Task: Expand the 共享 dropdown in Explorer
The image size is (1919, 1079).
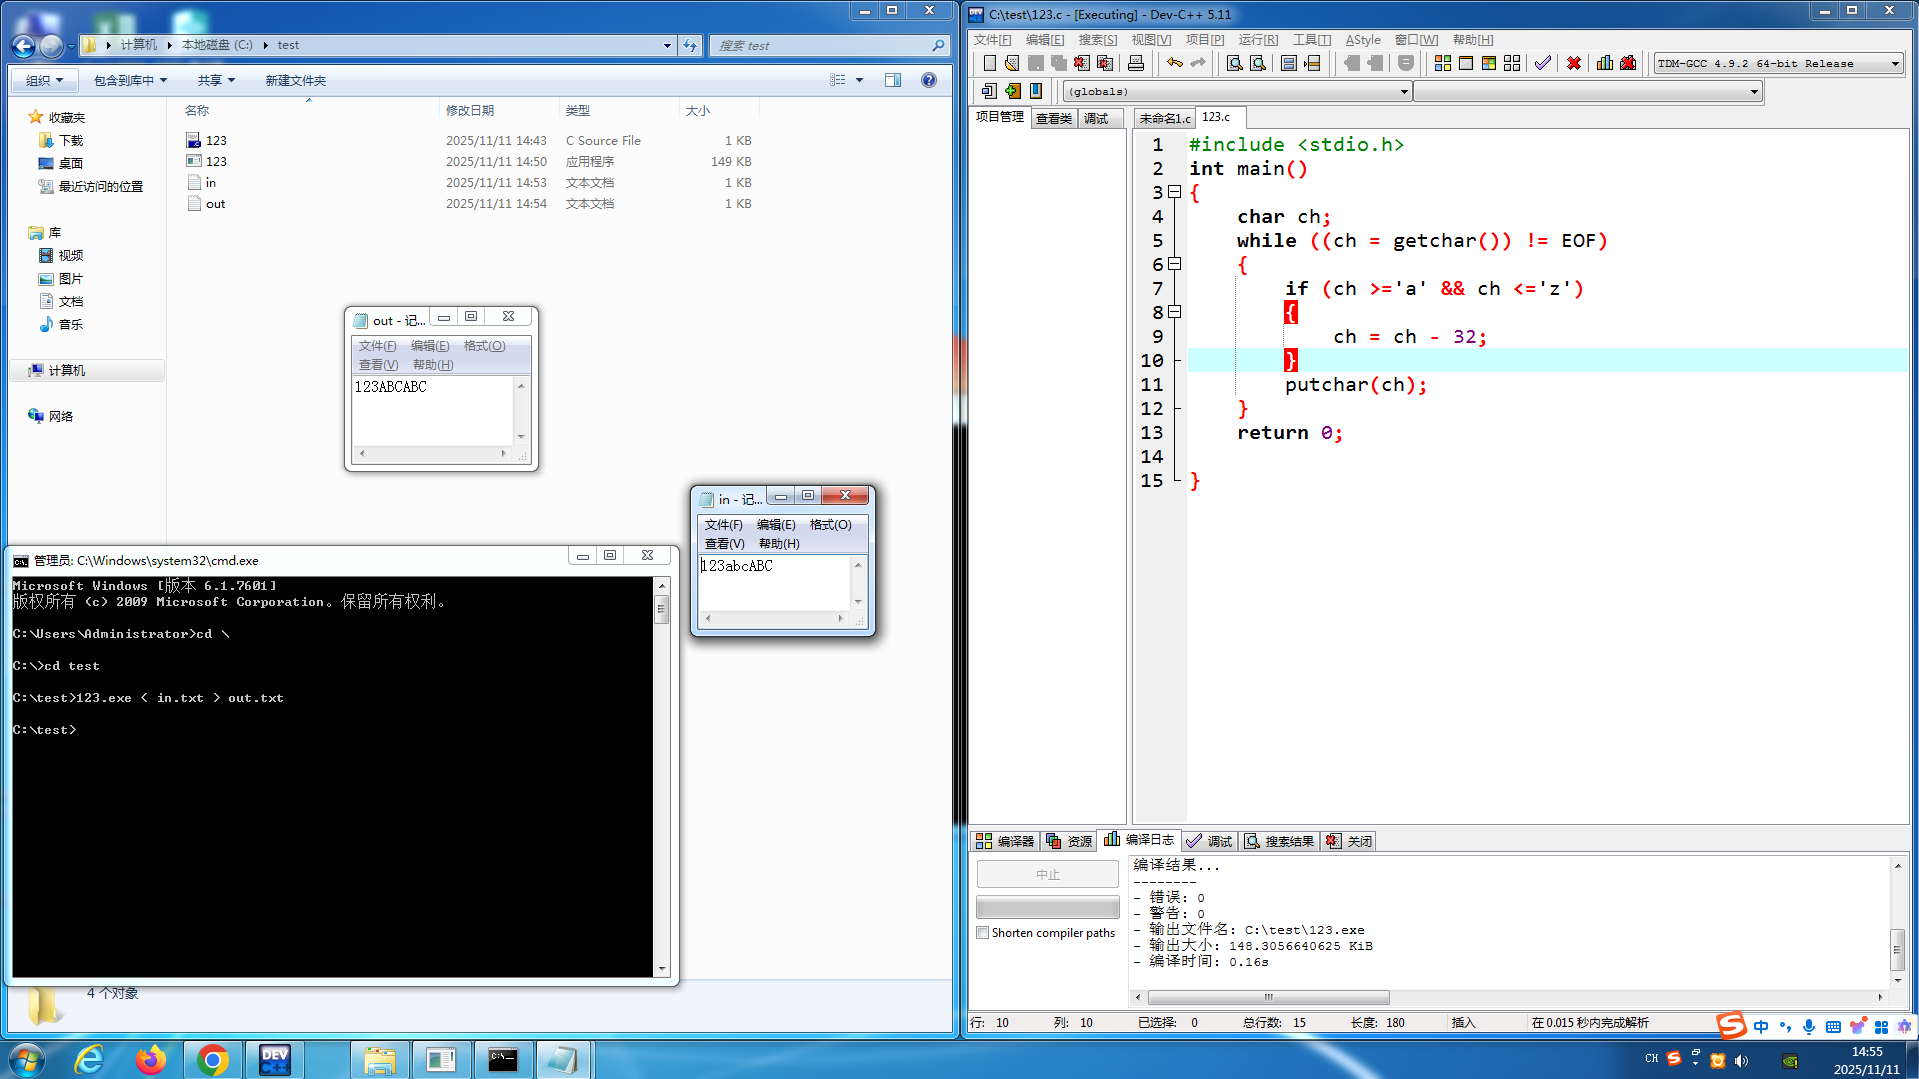Action: point(216,80)
